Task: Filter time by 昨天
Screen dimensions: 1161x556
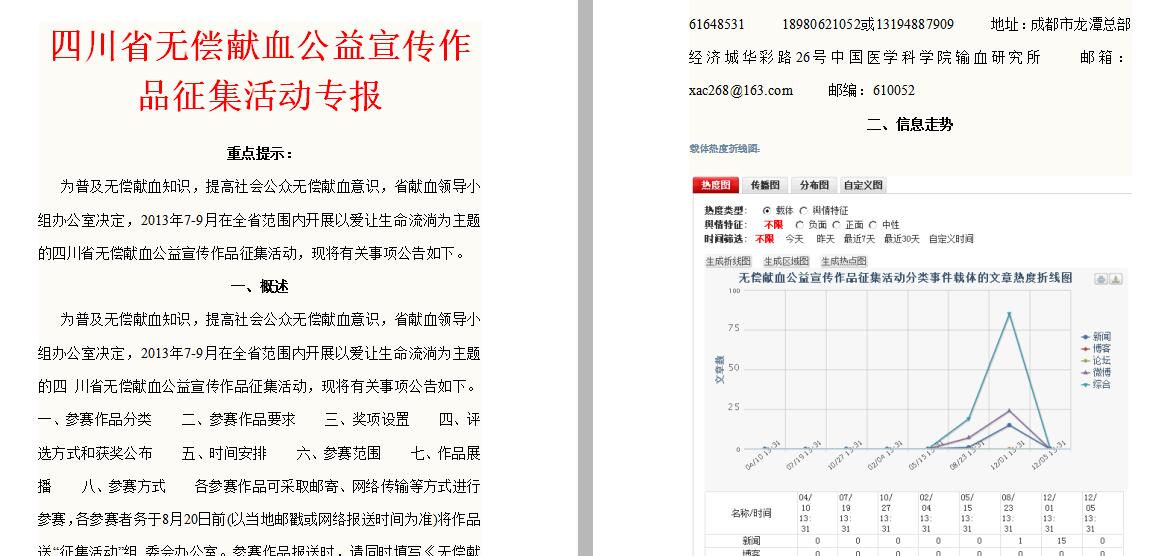Action: (825, 239)
